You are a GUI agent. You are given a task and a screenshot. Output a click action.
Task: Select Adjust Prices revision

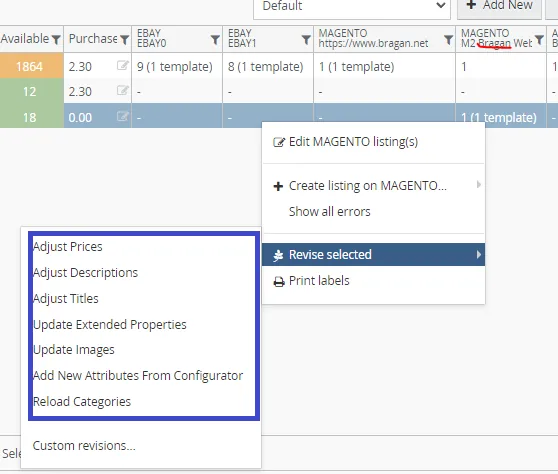[68, 247]
